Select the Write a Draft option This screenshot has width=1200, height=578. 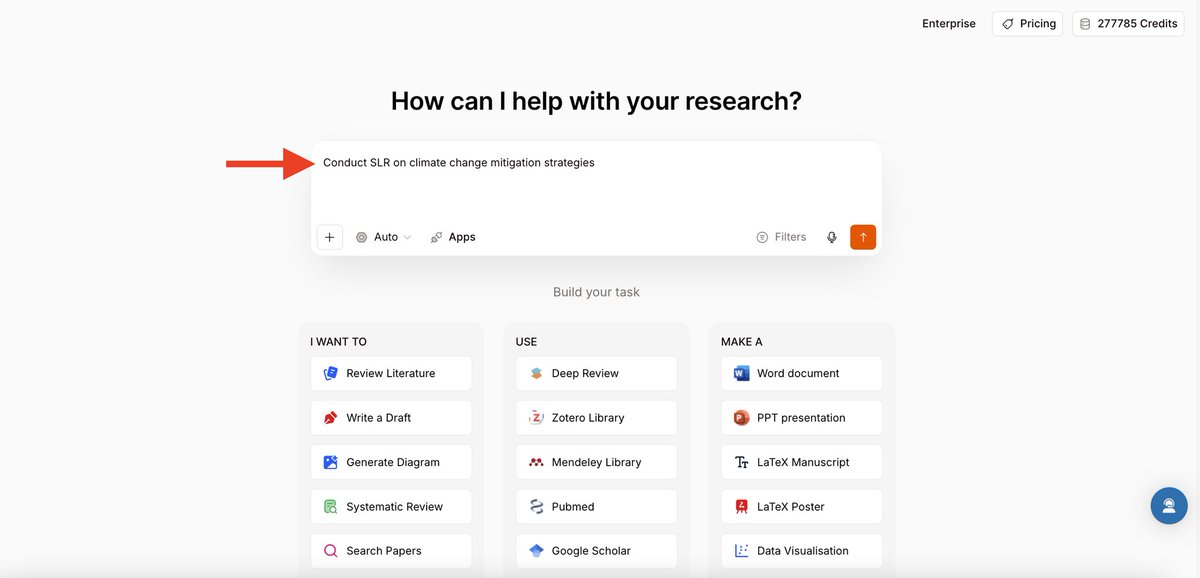(x=391, y=418)
